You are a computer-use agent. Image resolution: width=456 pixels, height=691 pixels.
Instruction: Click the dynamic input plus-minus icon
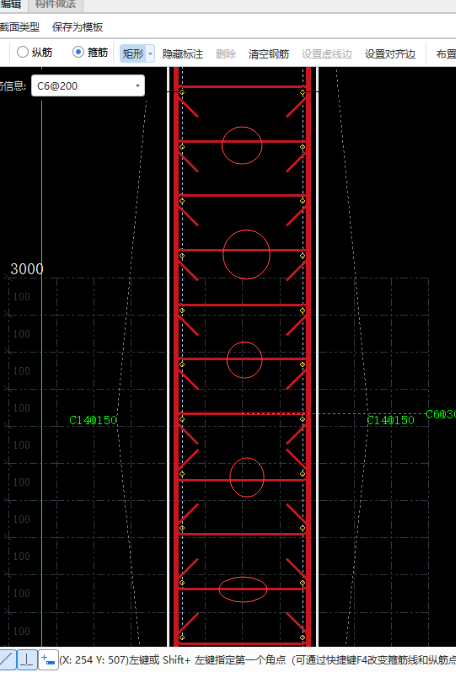[48, 659]
